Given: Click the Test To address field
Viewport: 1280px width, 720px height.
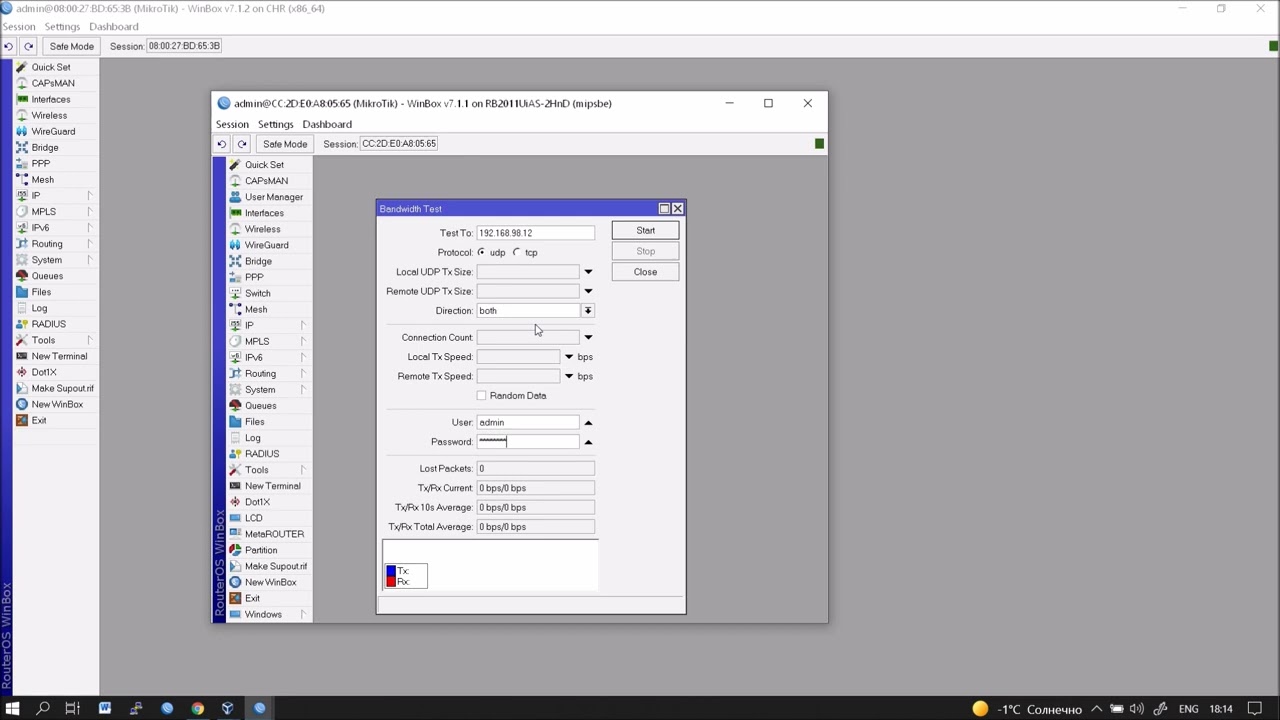Looking at the screenshot, I should [536, 233].
